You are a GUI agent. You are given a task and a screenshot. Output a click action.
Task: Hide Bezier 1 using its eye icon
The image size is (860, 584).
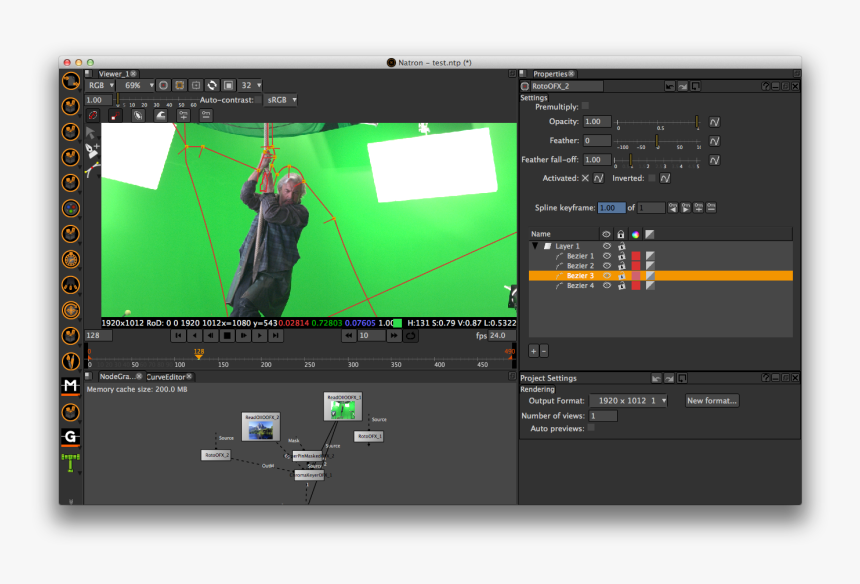(605, 257)
